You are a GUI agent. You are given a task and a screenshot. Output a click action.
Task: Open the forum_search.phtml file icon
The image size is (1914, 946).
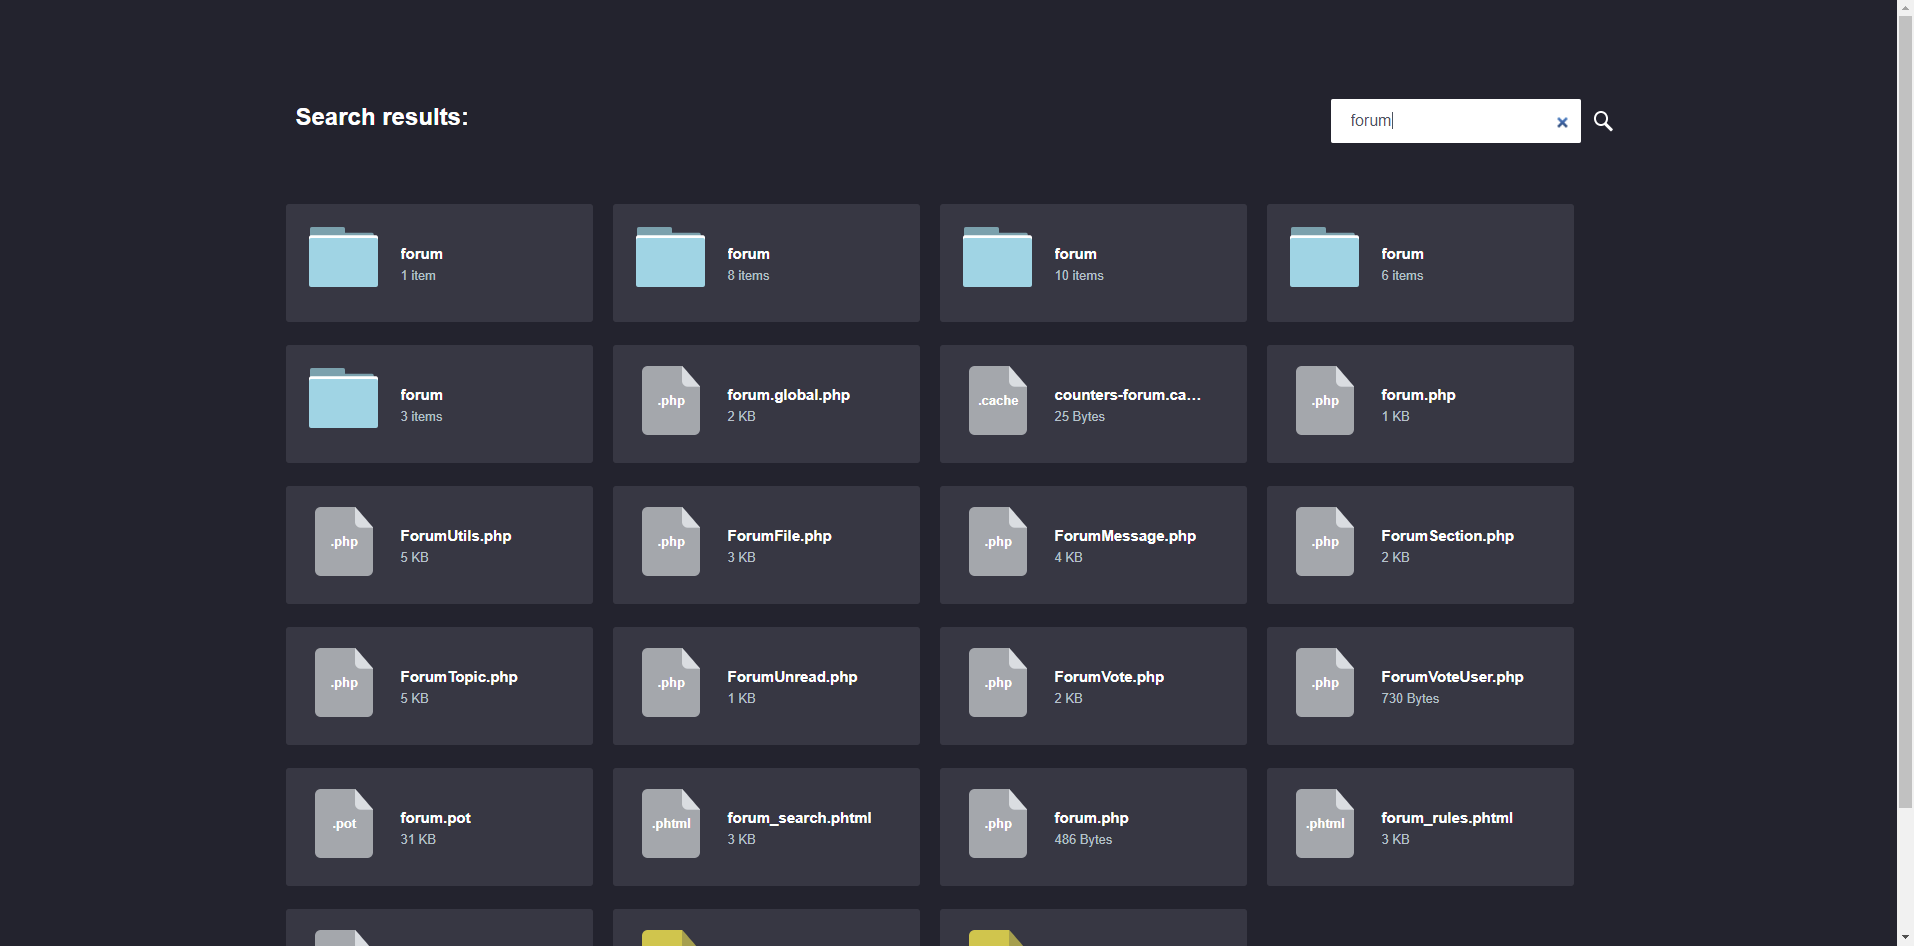coord(671,823)
